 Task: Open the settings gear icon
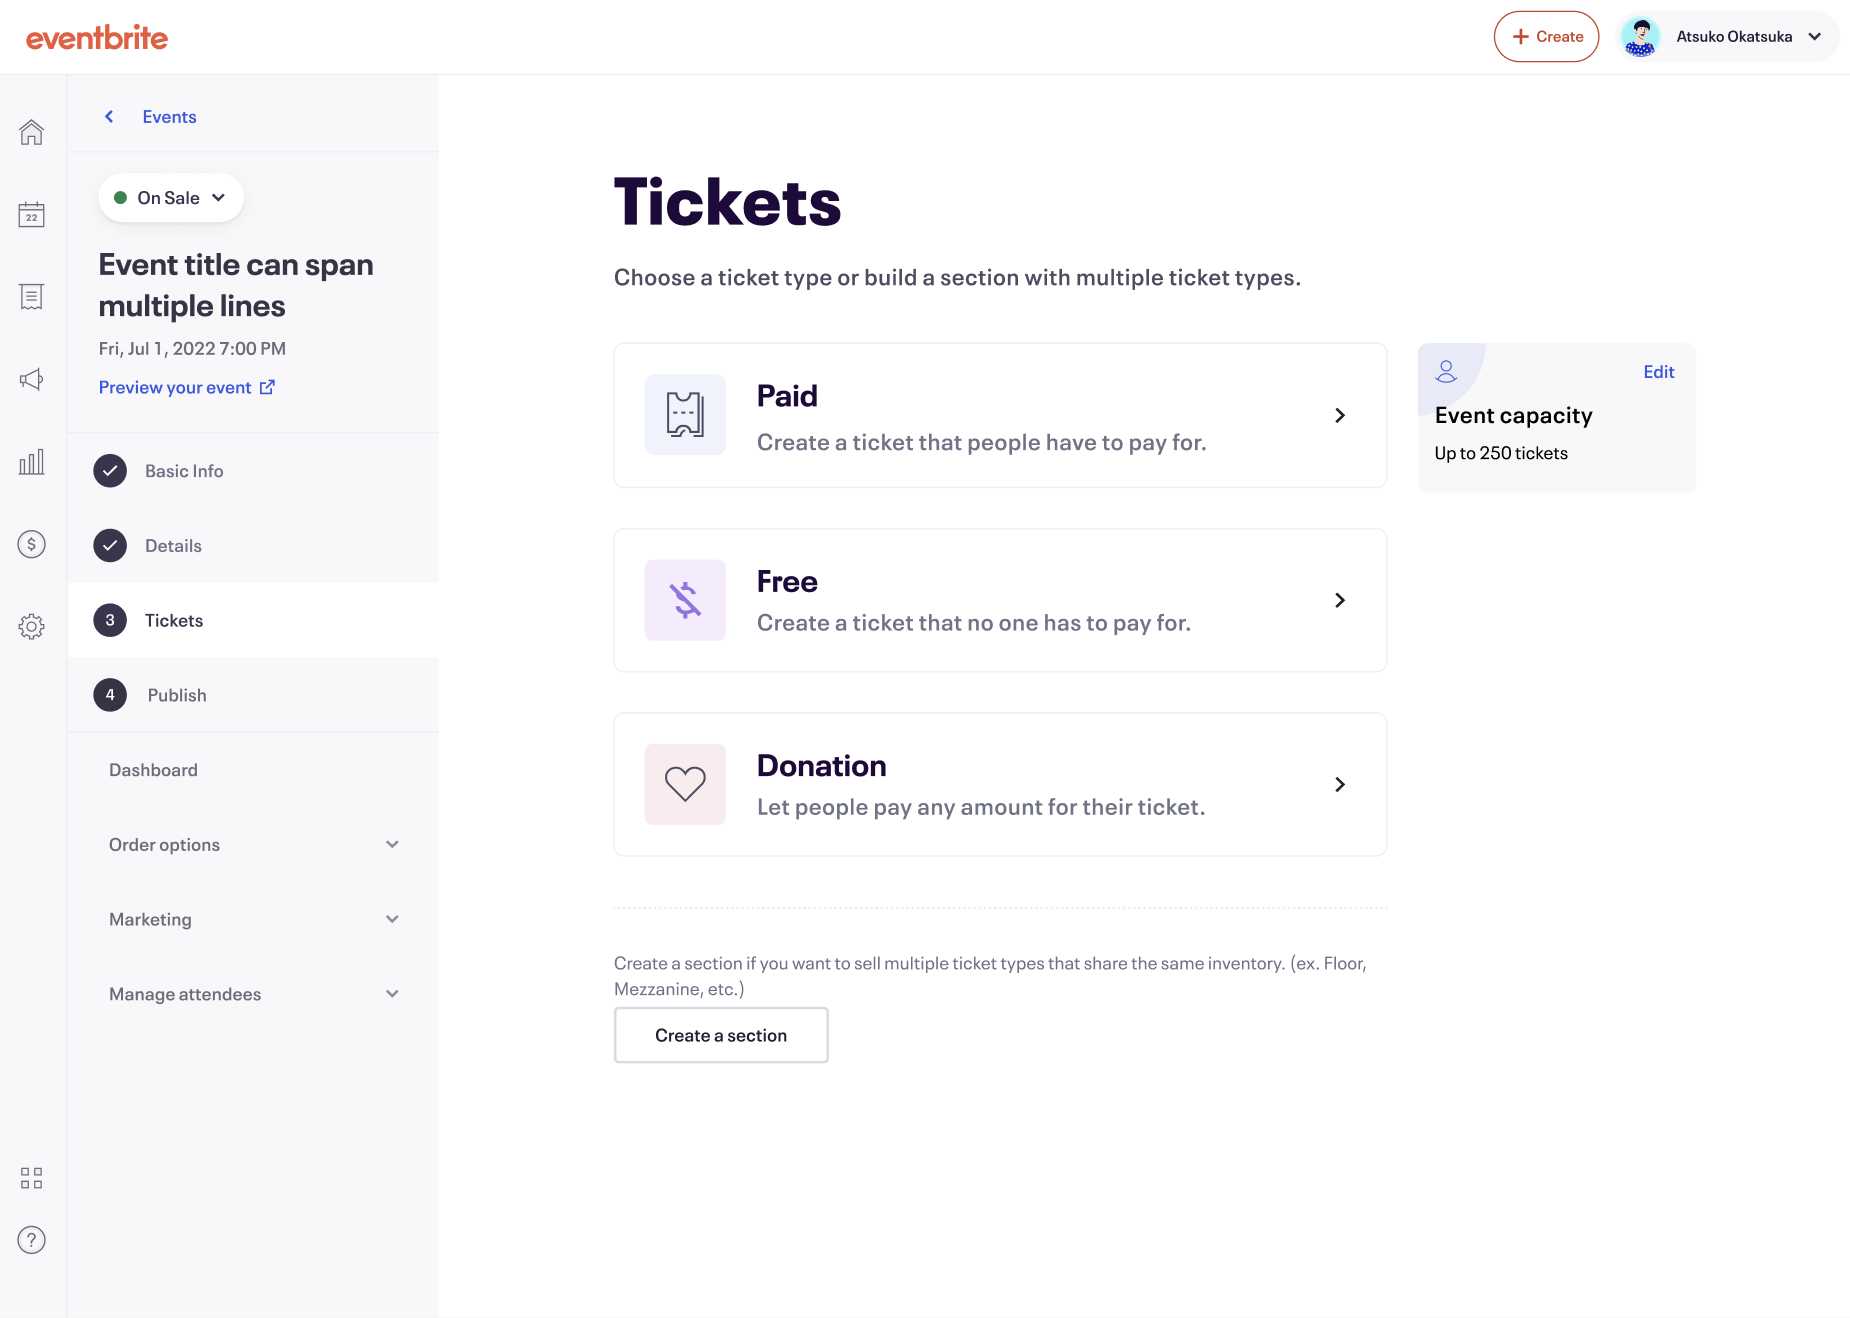(32, 627)
